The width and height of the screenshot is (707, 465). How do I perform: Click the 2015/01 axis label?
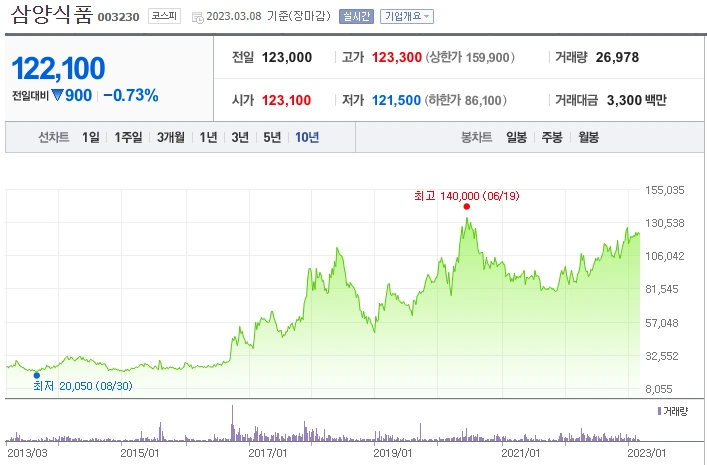140,453
